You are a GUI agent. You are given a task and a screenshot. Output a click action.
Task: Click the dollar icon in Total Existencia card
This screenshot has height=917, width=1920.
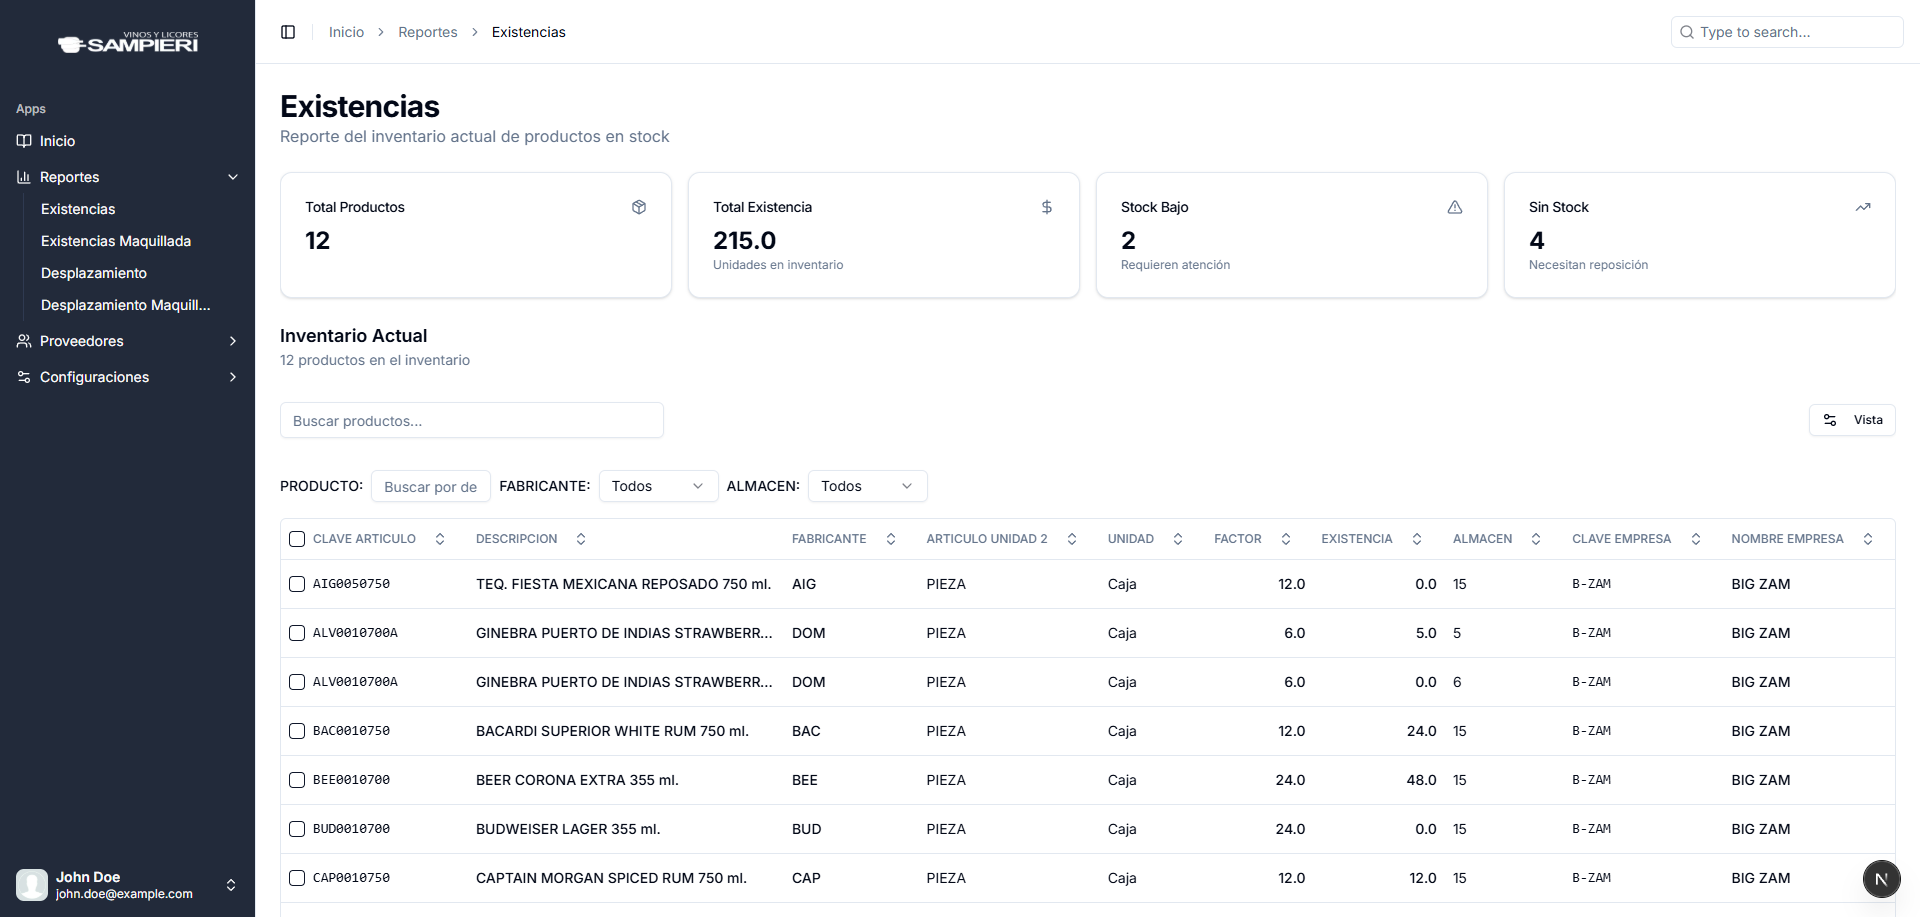pyautogui.click(x=1047, y=207)
